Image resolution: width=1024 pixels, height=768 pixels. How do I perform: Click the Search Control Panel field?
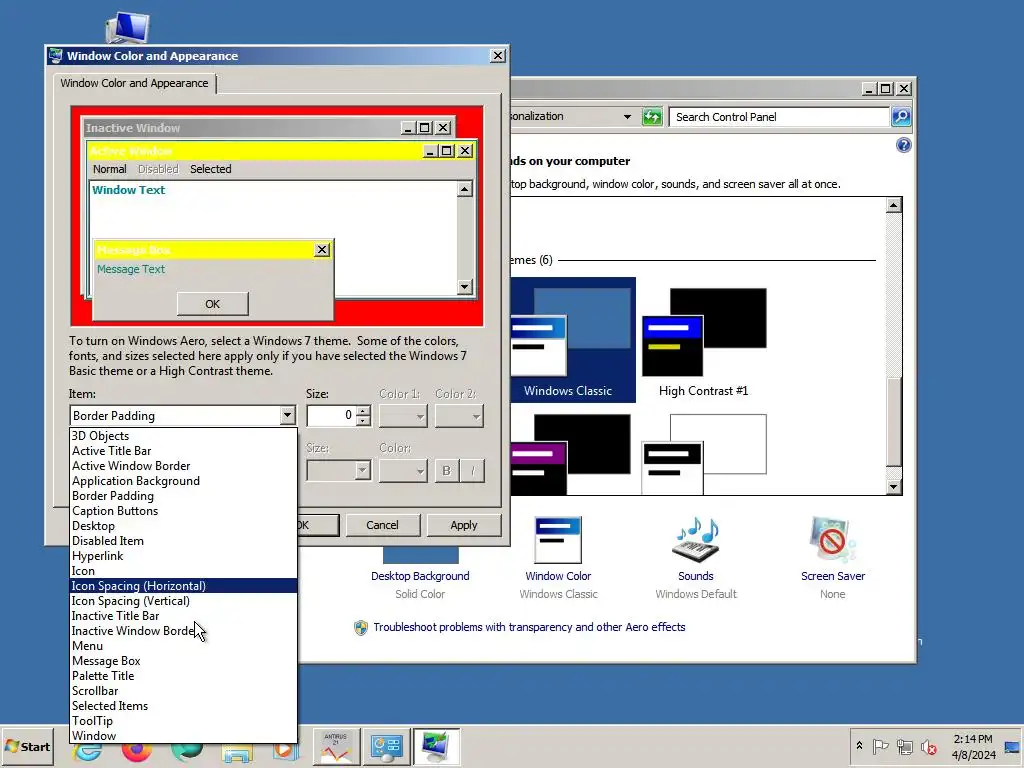click(x=779, y=117)
